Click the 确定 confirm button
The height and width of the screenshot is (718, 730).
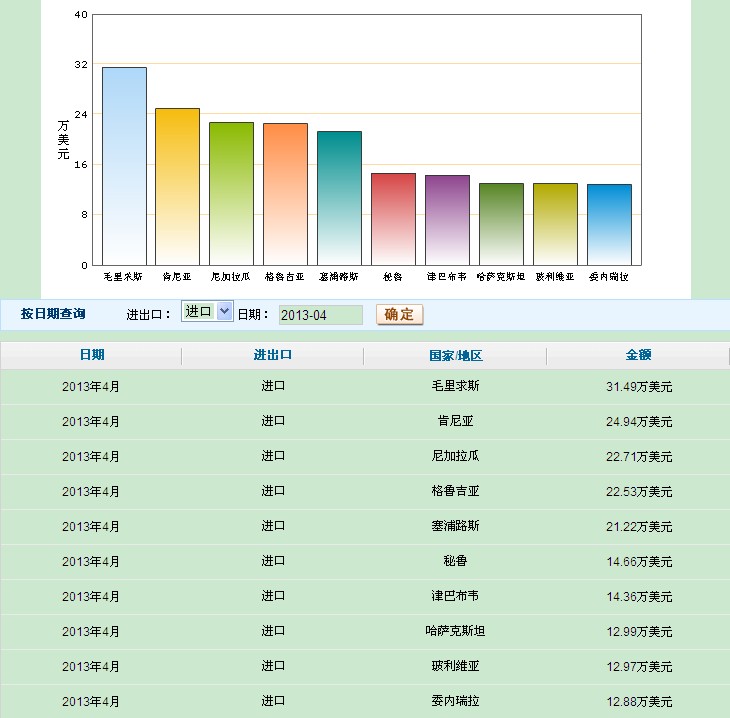click(x=400, y=315)
